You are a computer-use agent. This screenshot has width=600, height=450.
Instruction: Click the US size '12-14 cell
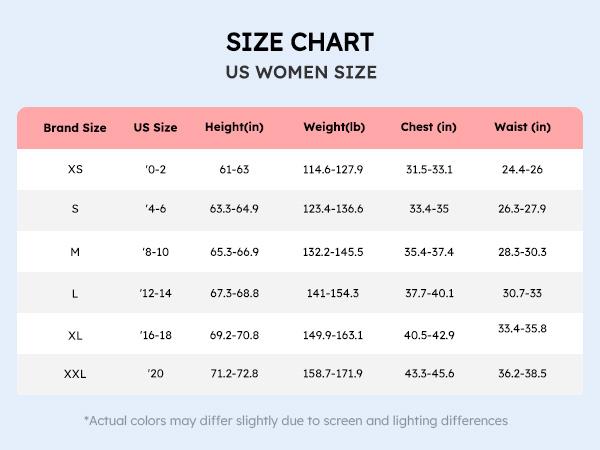pyautogui.click(x=155, y=293)
